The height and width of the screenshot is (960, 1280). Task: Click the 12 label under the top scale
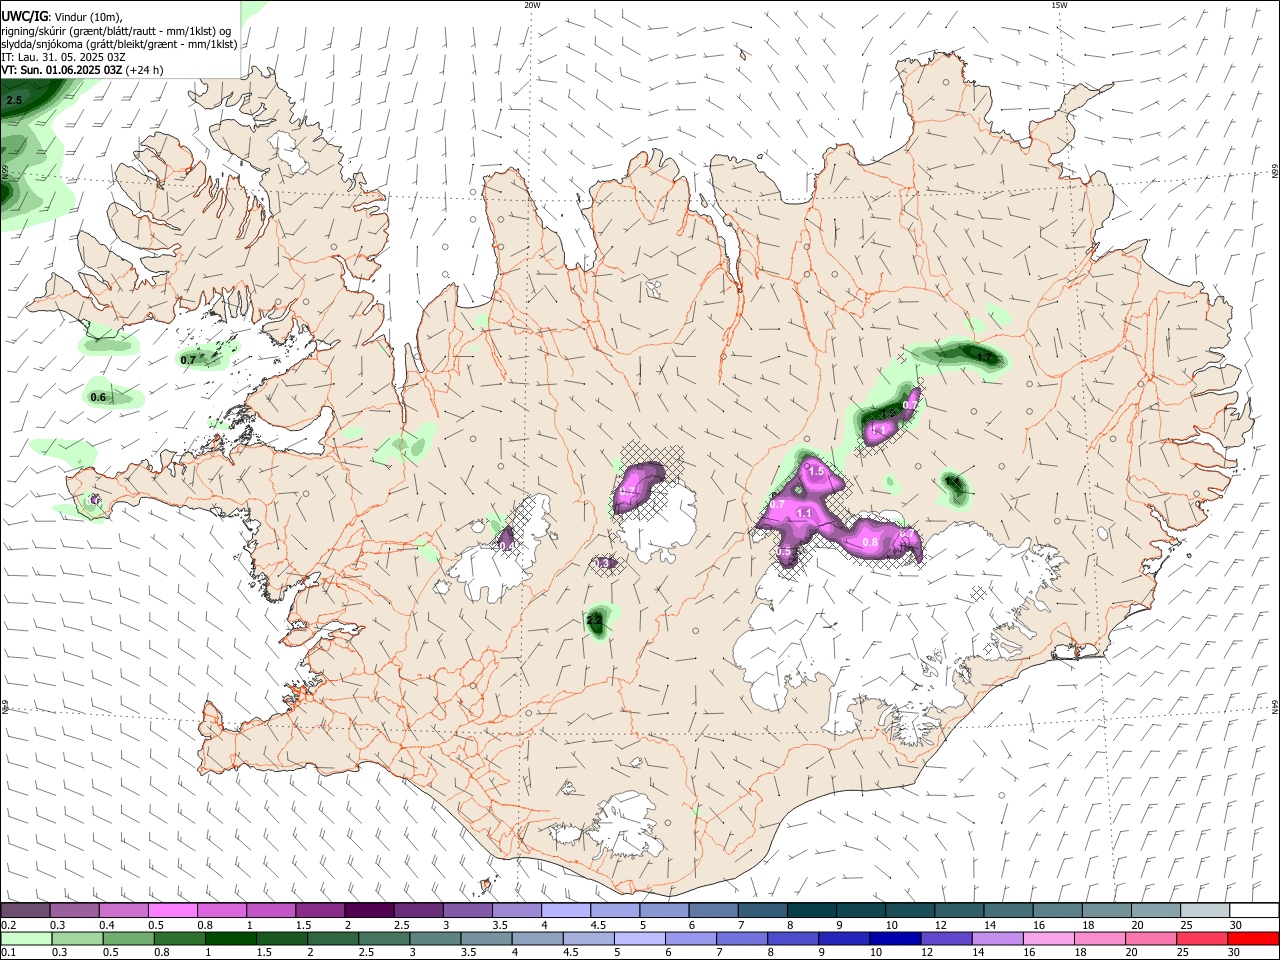click(939, 925)
